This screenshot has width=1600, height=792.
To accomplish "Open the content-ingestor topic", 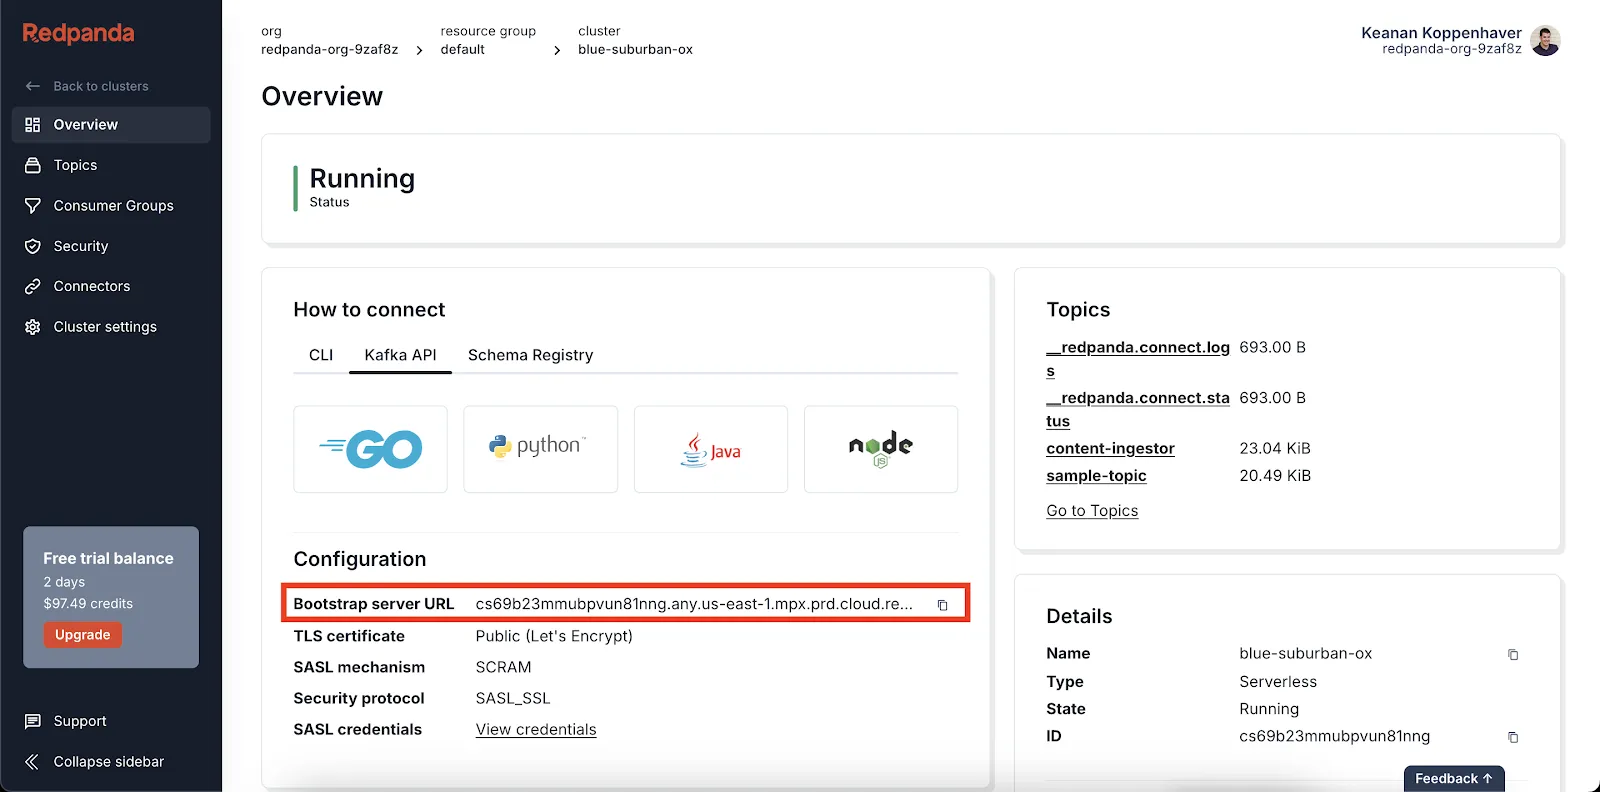I will (1110, 449).
